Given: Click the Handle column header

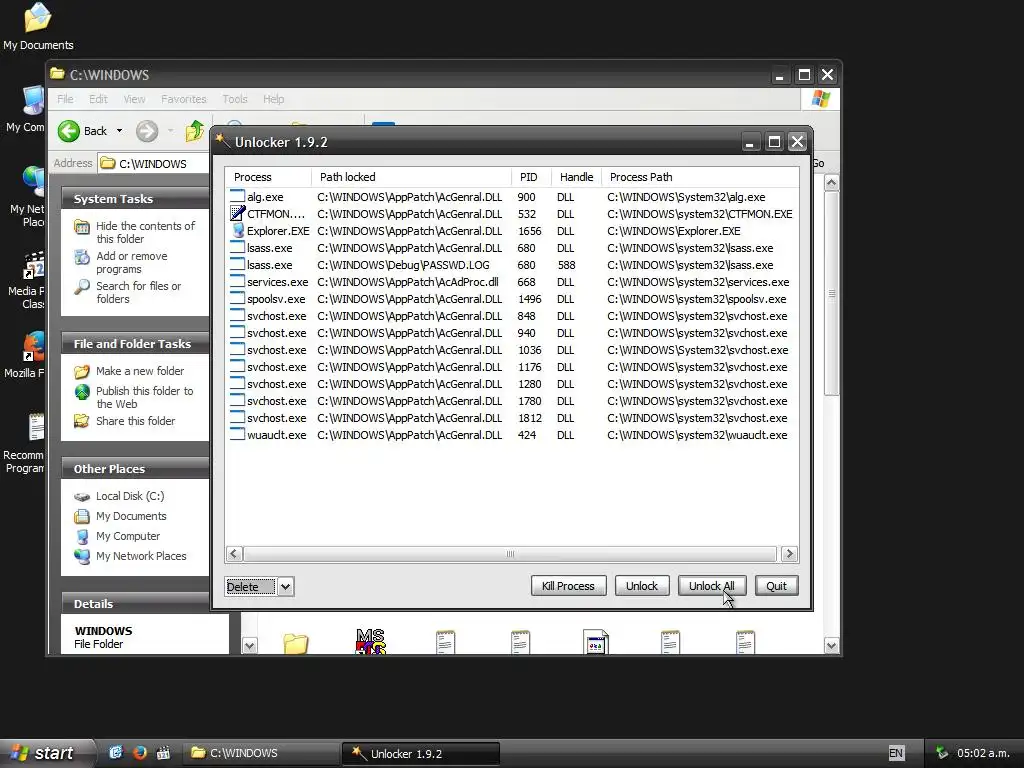Looking at the screenshot, I should [577, 177].
